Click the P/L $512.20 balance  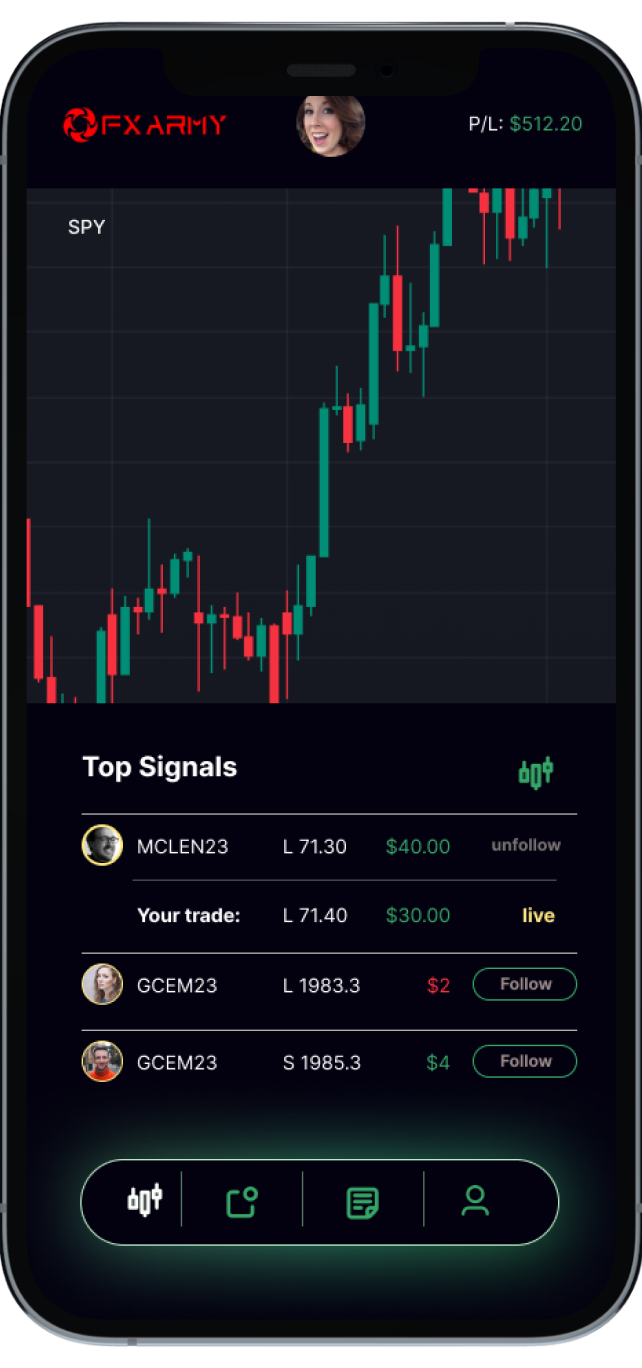click(525, 124)
